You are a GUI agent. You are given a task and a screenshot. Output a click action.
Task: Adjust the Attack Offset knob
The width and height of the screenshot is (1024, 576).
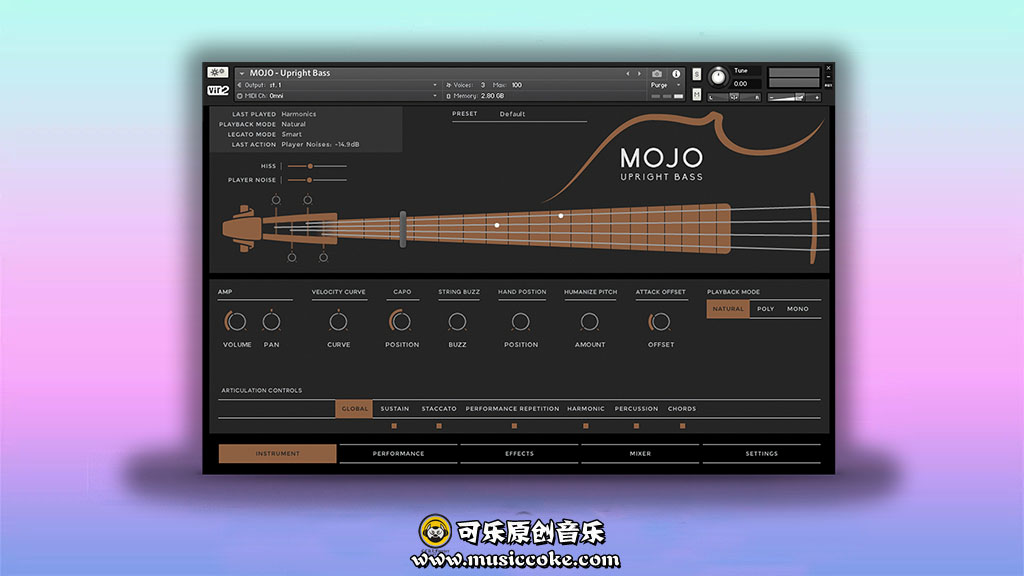(660, 321)
